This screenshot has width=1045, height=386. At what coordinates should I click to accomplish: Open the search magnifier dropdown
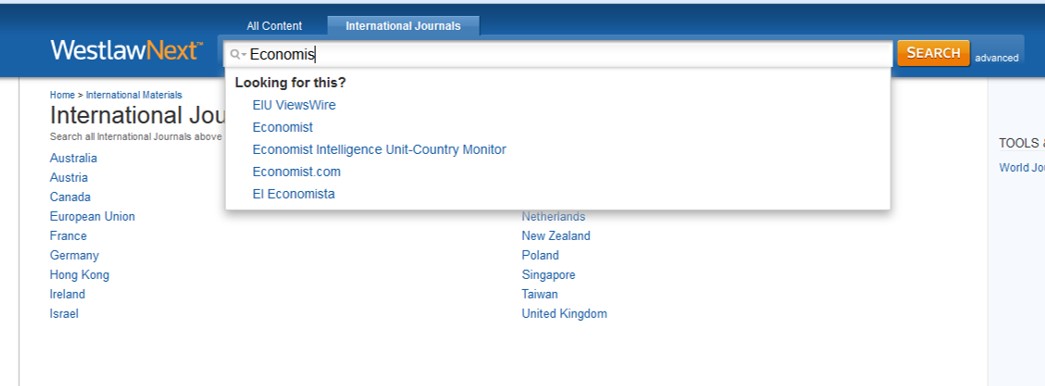click(x=239, y=55)
